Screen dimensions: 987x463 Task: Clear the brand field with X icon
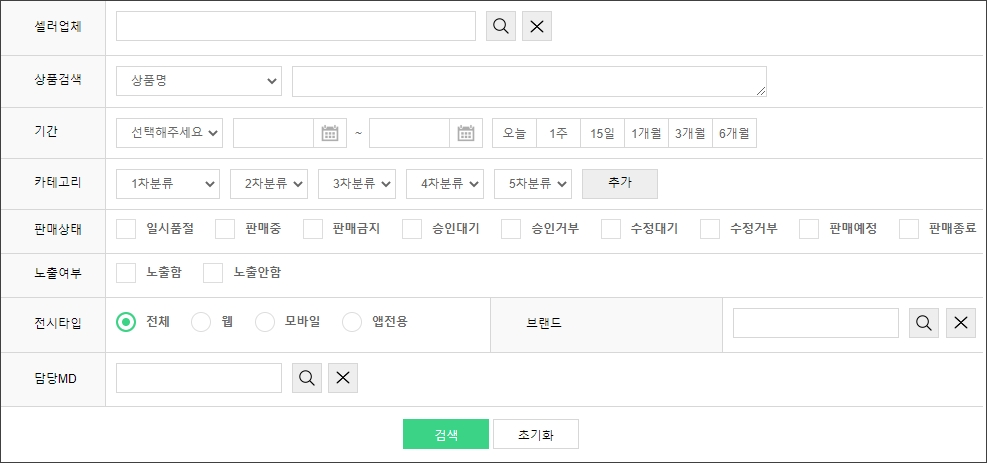[x=960, y=323]
